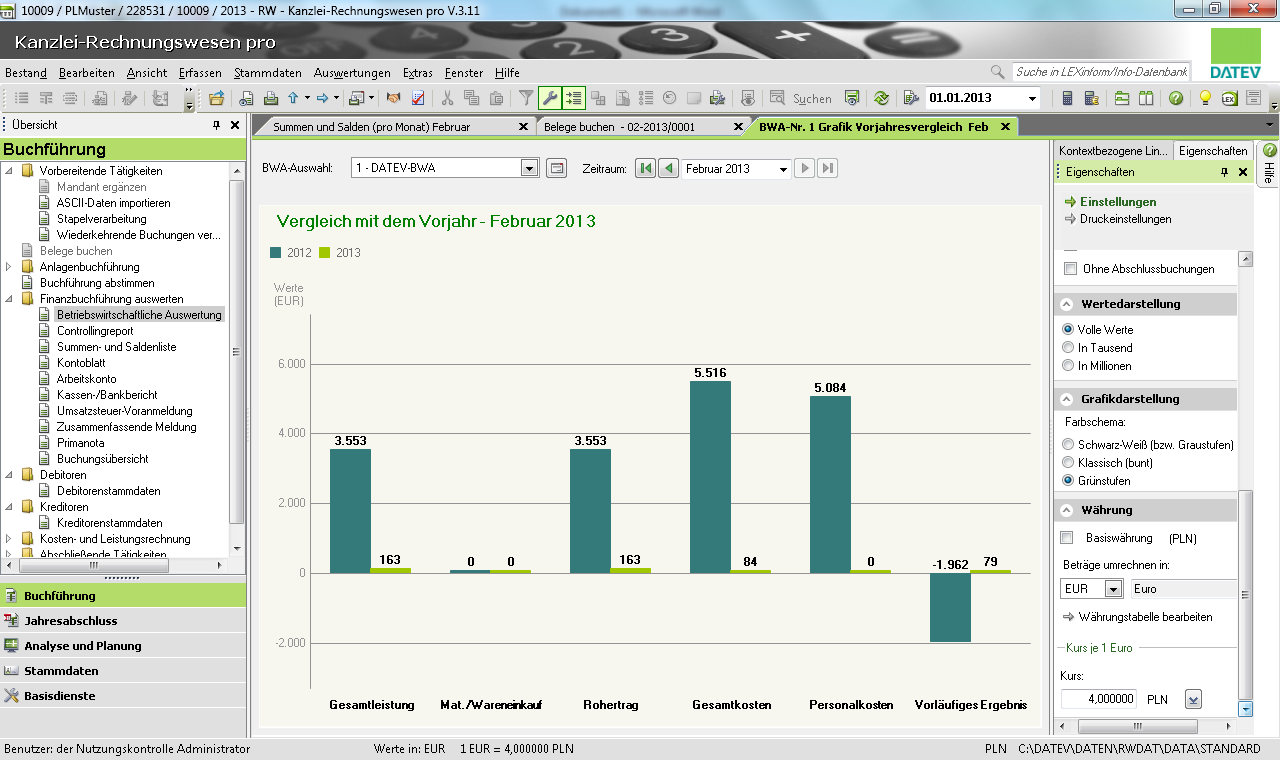This screenshot has width=1280, height=760.
Task: Pin the Eigenschaften panel
Action: [x=1224, y=172]
